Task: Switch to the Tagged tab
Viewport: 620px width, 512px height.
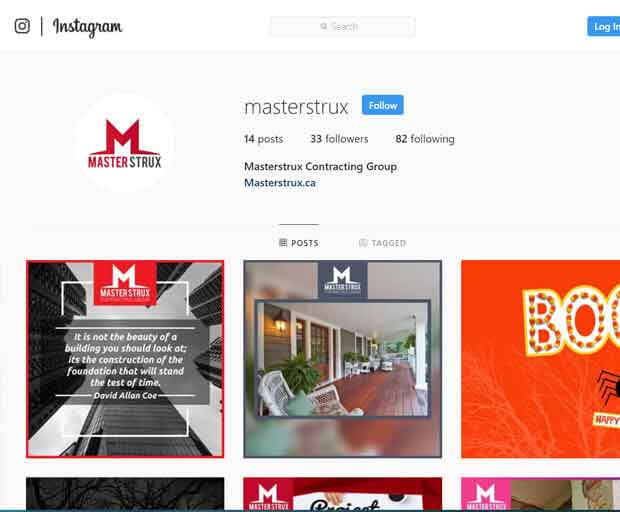Action: pos(382,243)
